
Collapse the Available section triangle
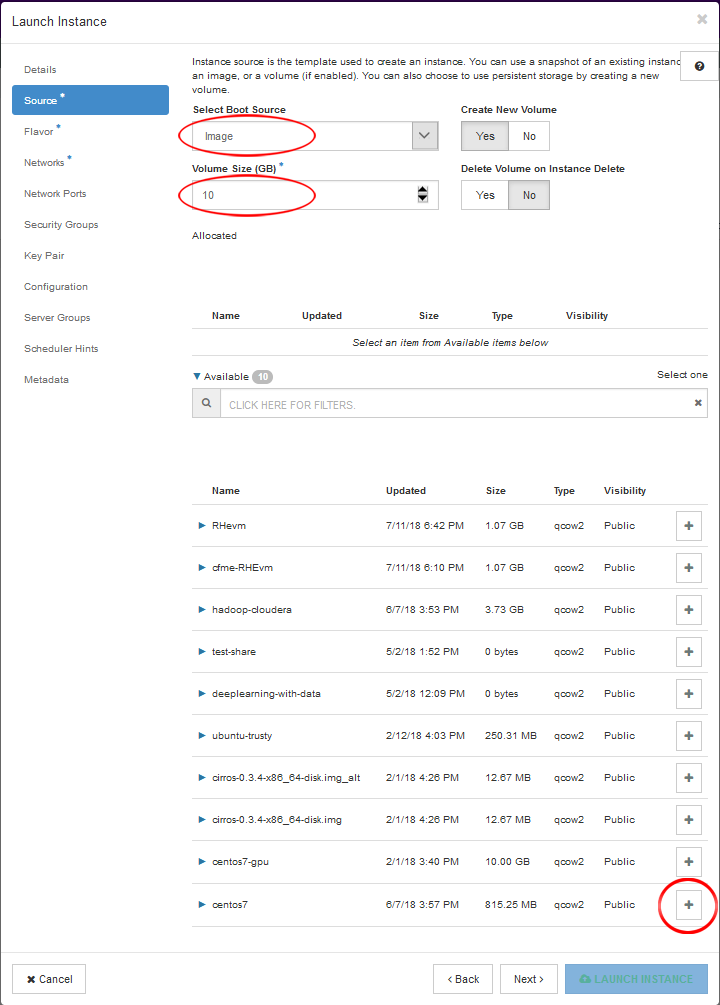(x=197, y=376)
